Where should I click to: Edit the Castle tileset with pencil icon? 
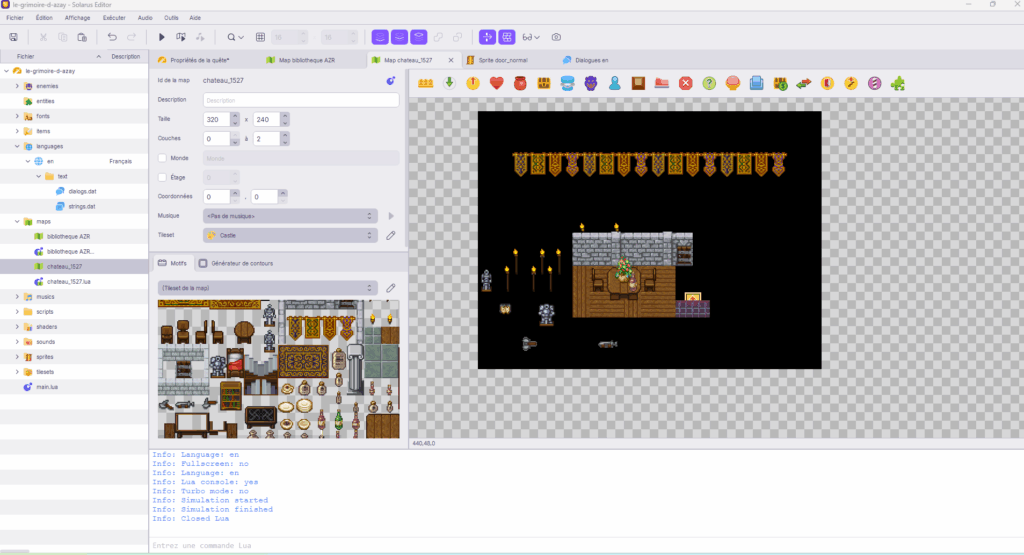tap(391, 235)
